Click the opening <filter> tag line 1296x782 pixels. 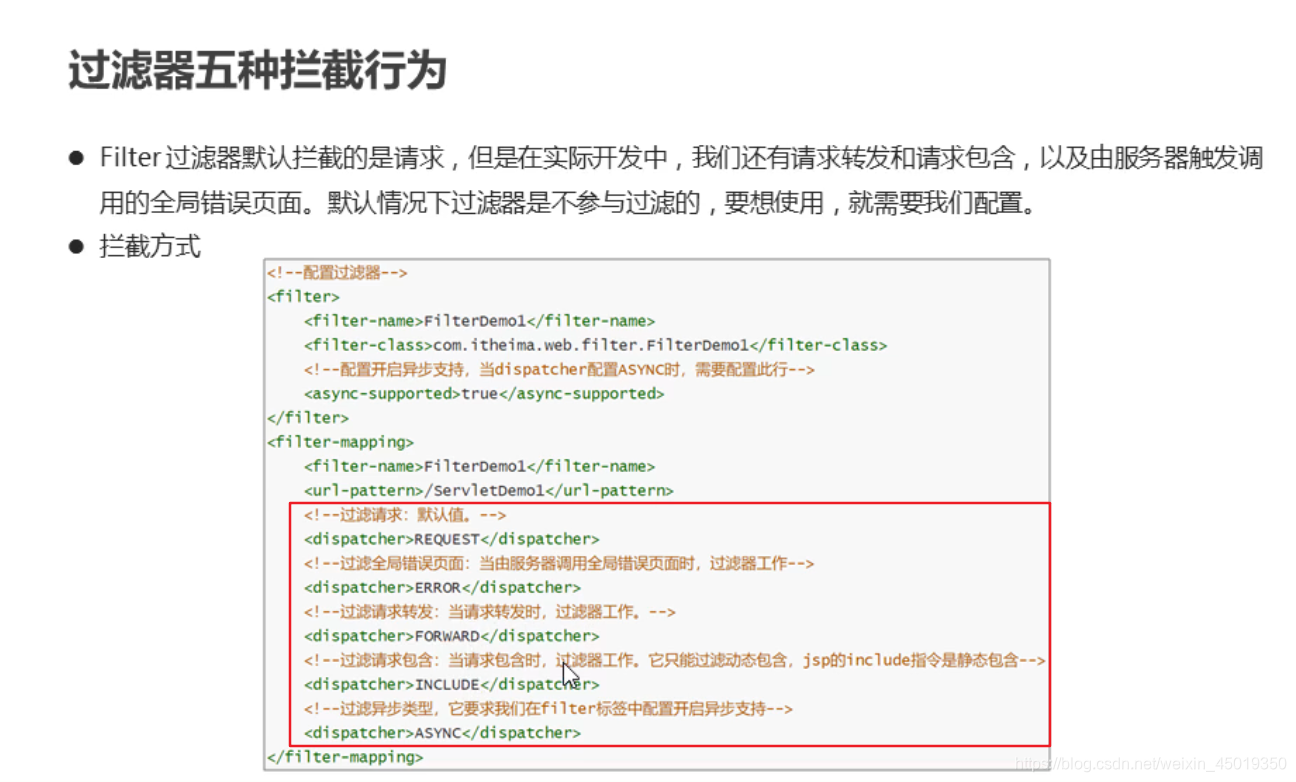303,297
